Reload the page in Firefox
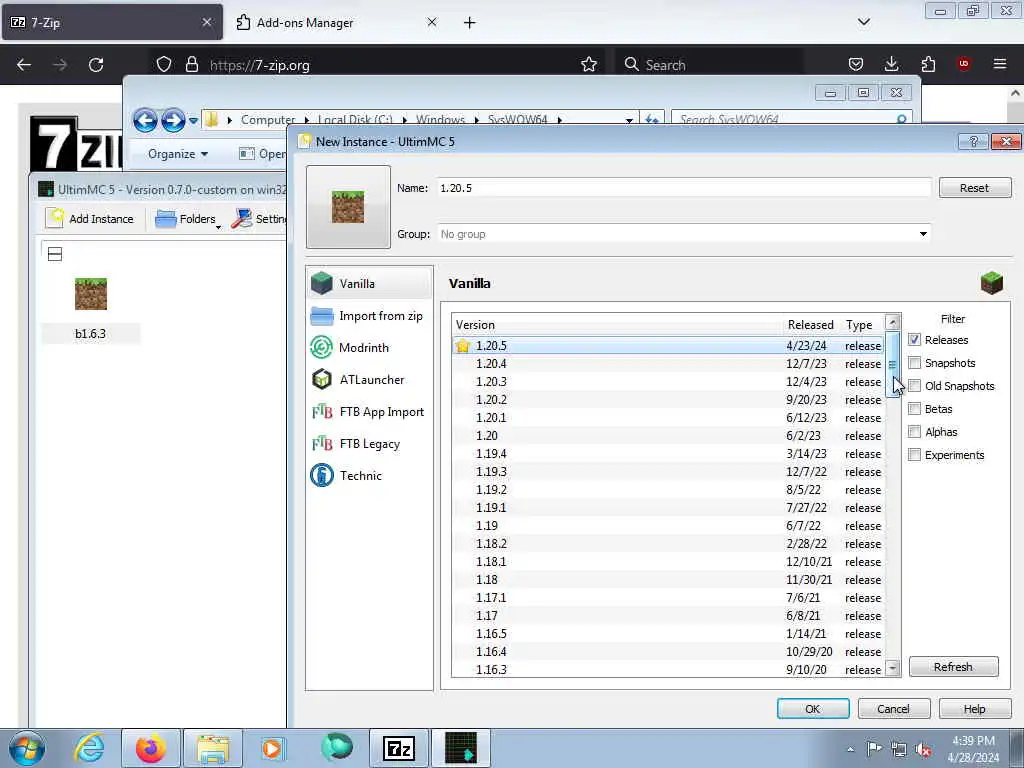1024x768 pixels. (96, 65)
